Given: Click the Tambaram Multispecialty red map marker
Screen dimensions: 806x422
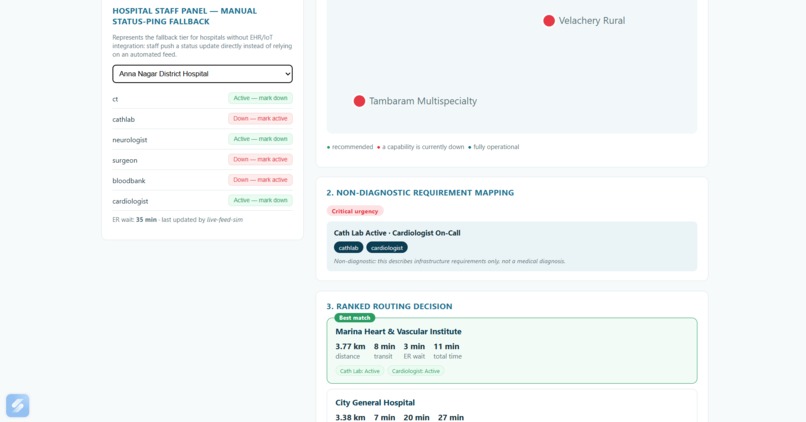Looking at the screenshot, I should [359, 101].
